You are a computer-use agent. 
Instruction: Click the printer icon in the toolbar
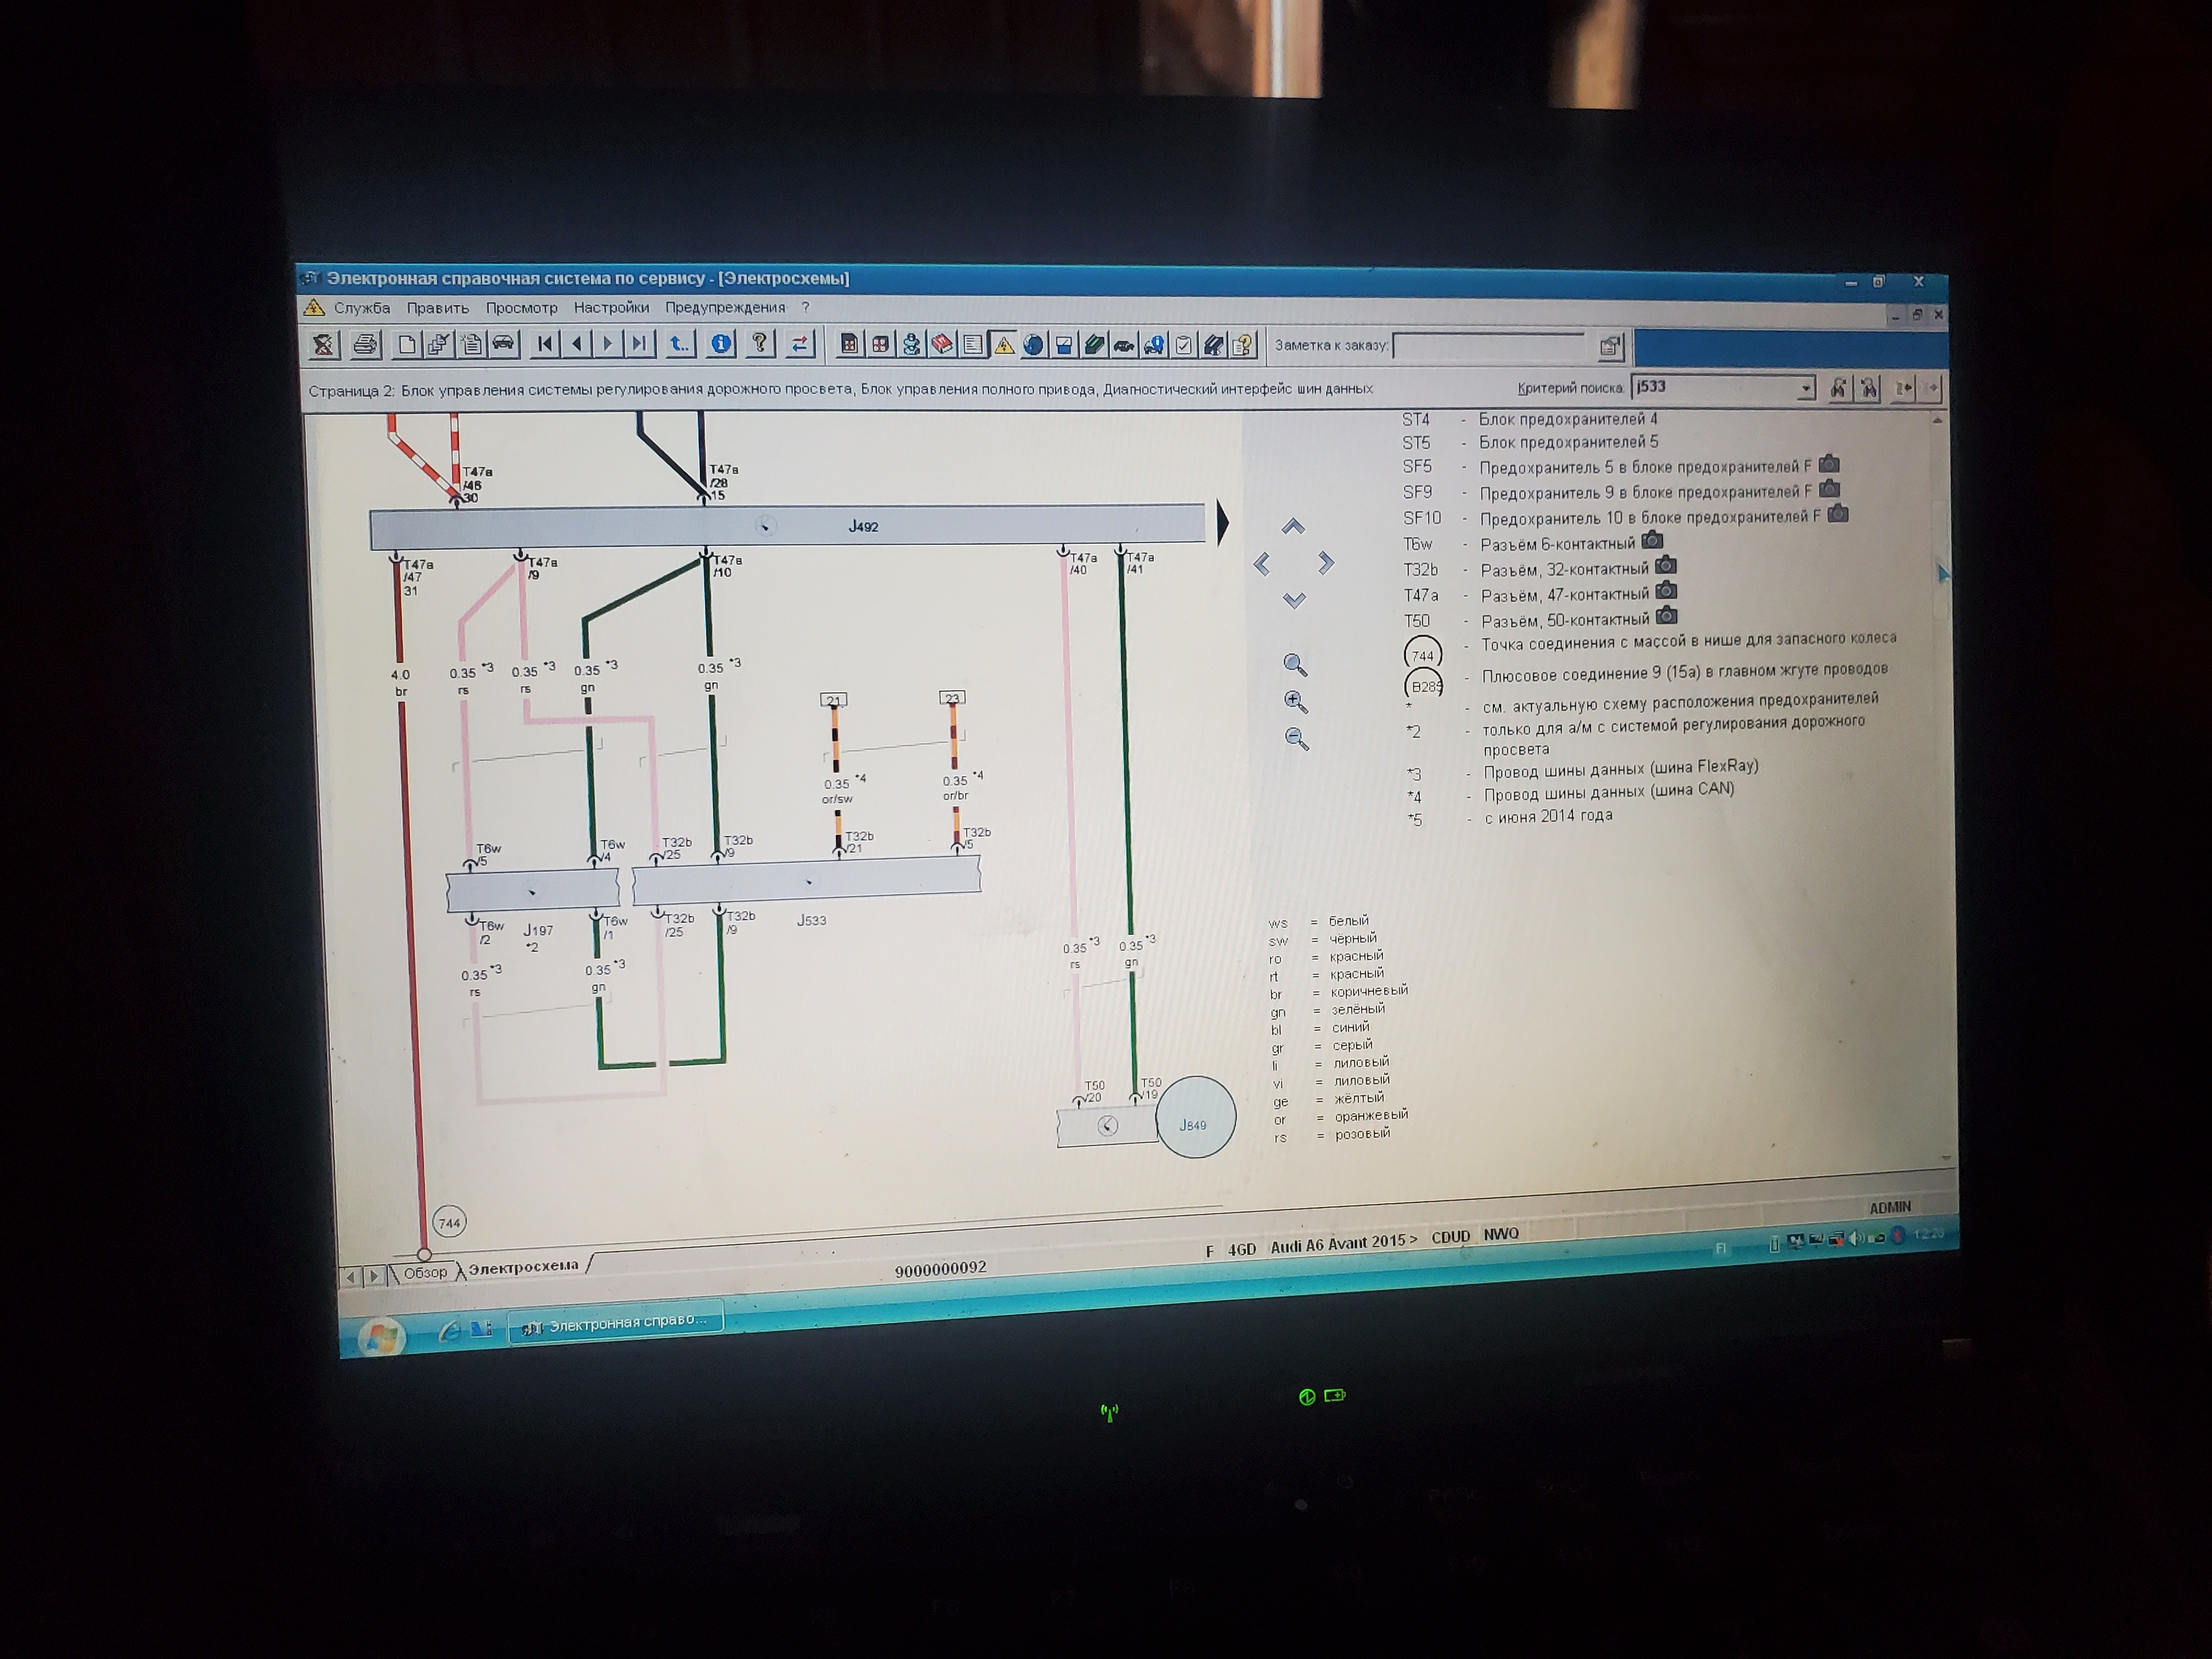pyautogui.click(x=365, y=345)
